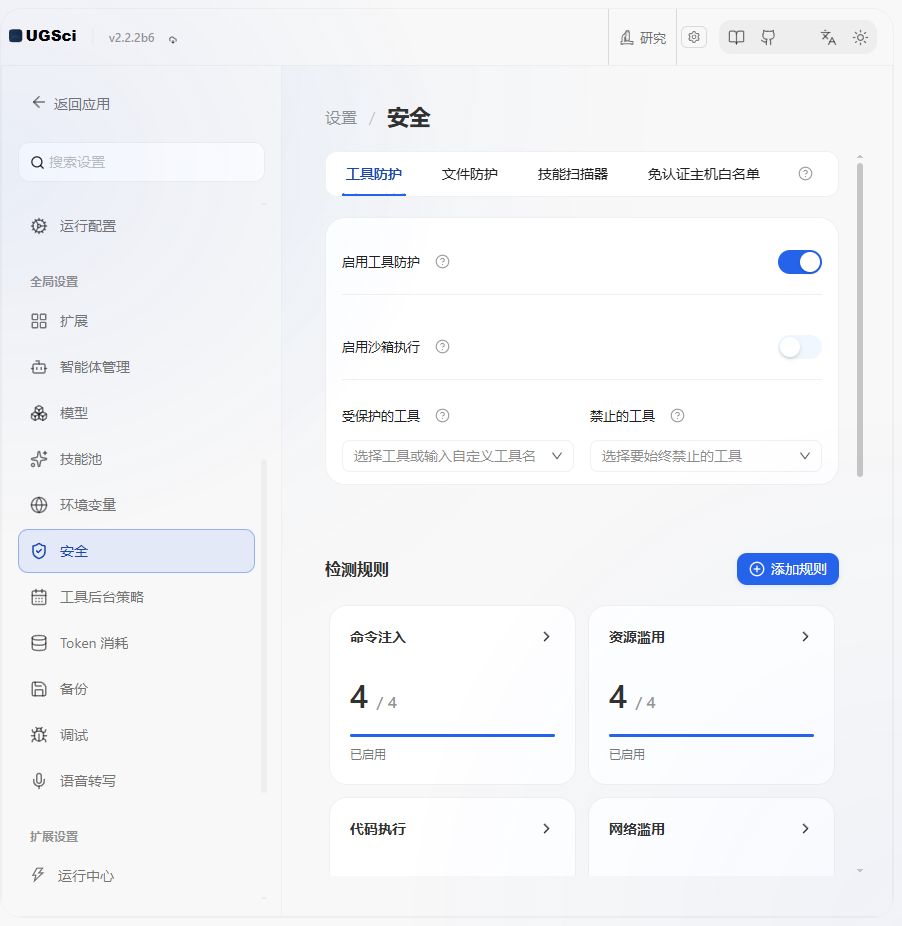Click the 安全 shield icon
The image size is (902, 926).
(x=39, y=551)
